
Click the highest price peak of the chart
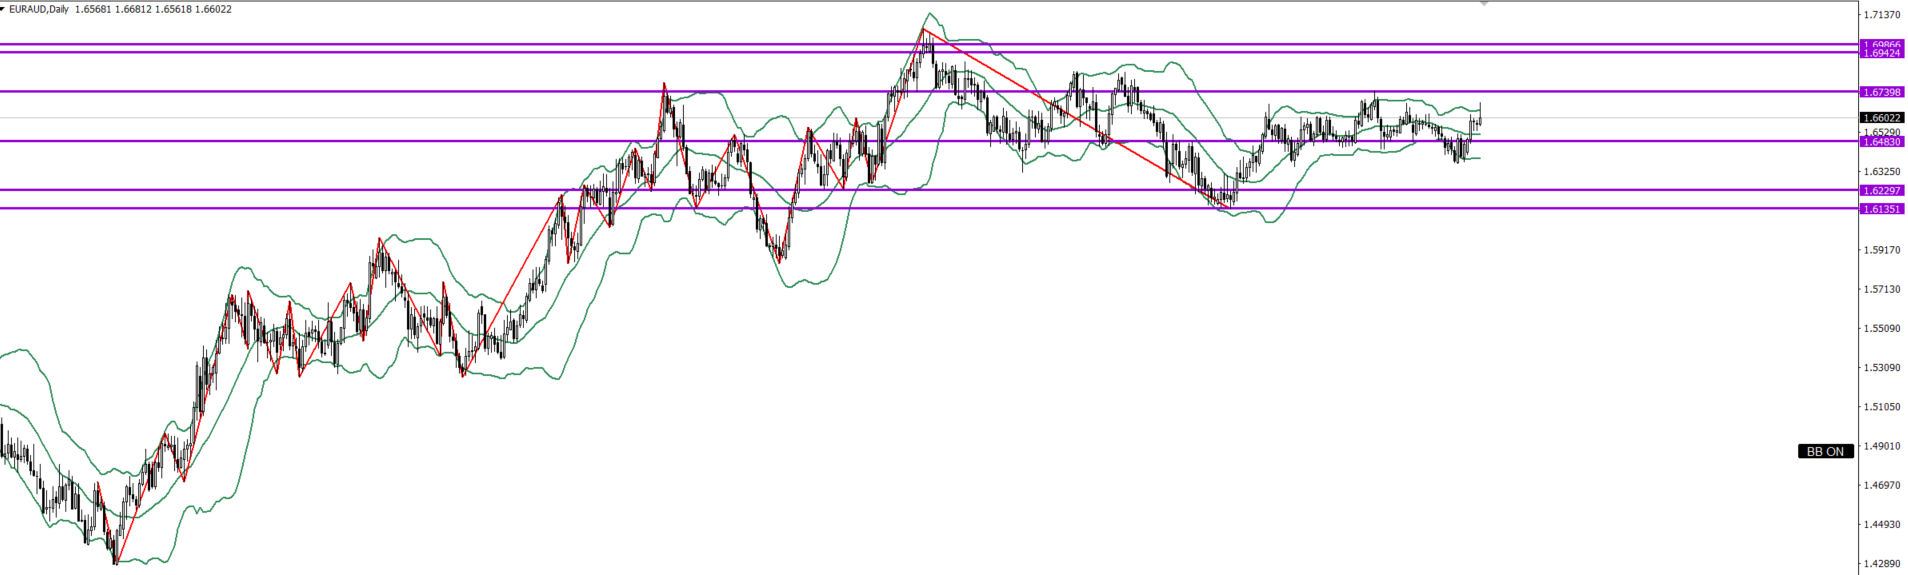click(x=924, y=30)
